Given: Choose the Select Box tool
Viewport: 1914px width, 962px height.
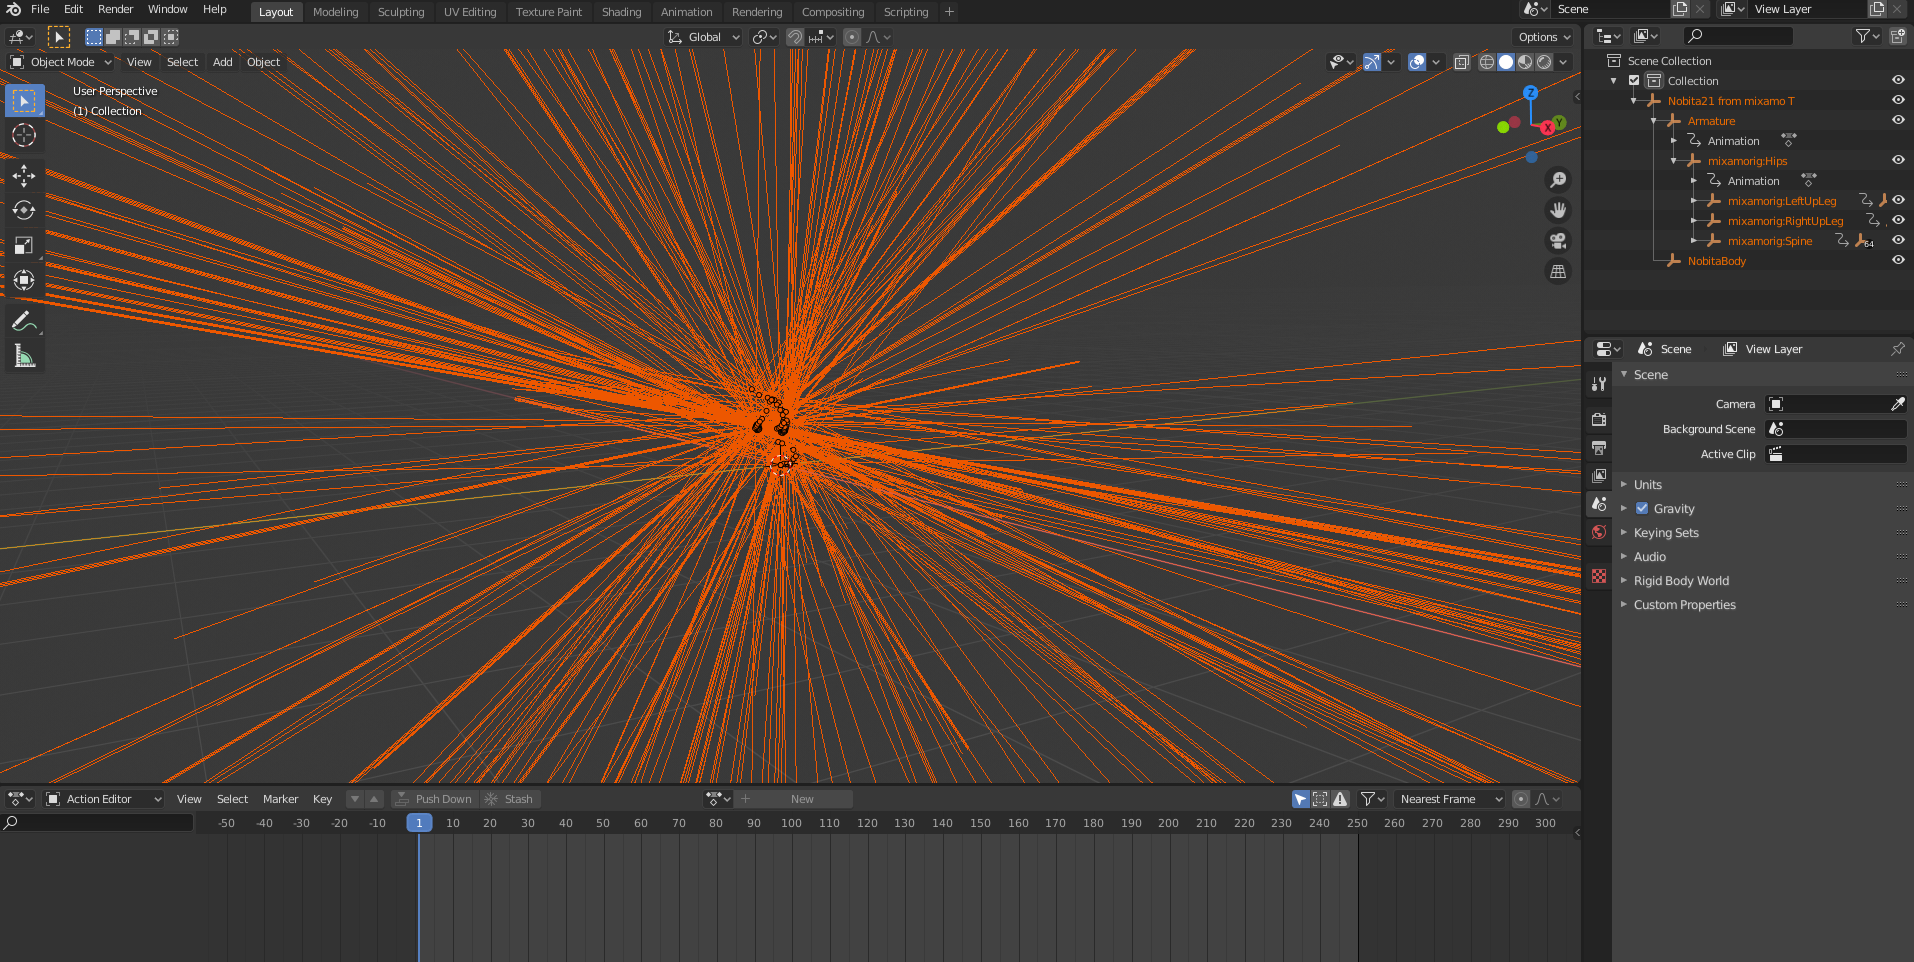Looking at the screenshot, I should pos(24,101).
